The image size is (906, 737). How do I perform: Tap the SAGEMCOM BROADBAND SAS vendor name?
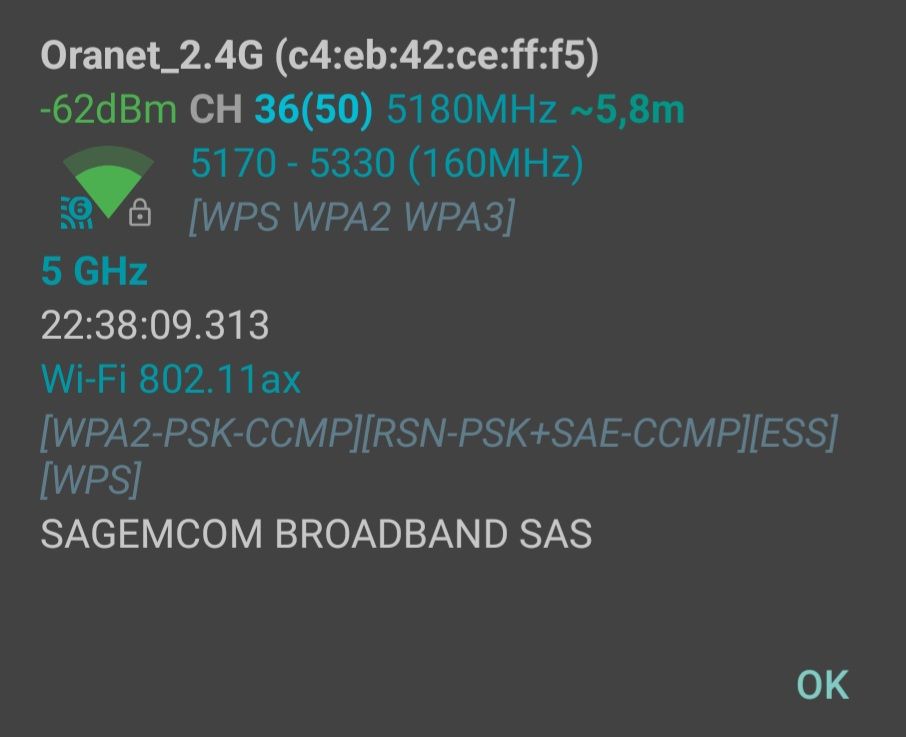(317, 533)
